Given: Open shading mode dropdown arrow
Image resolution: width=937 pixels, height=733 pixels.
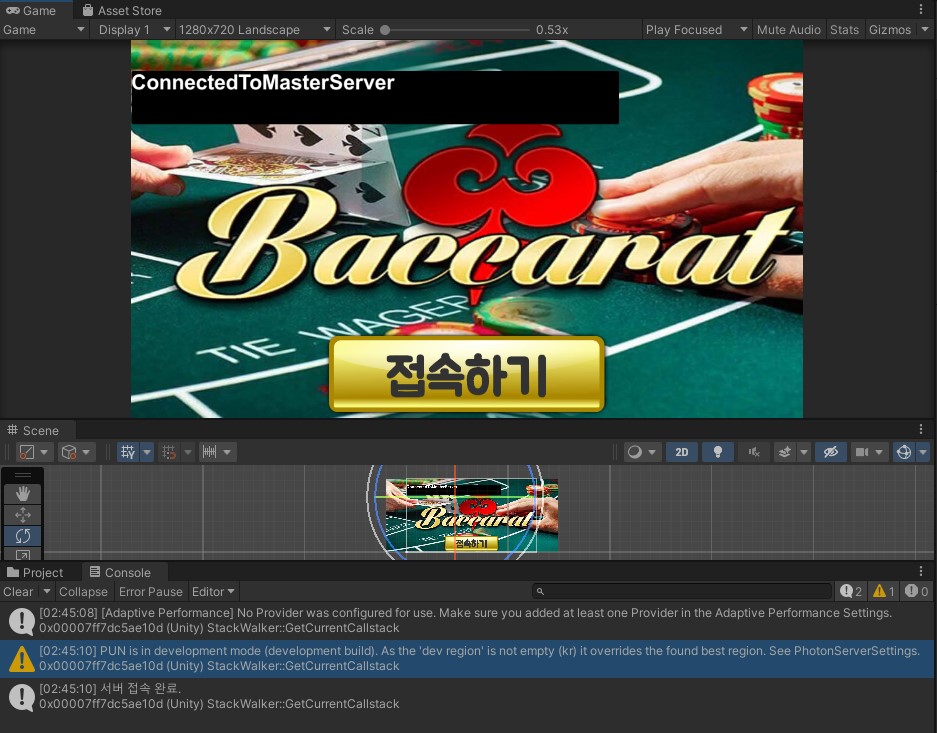Looking at the screenshot, I should tap(651, 452).
